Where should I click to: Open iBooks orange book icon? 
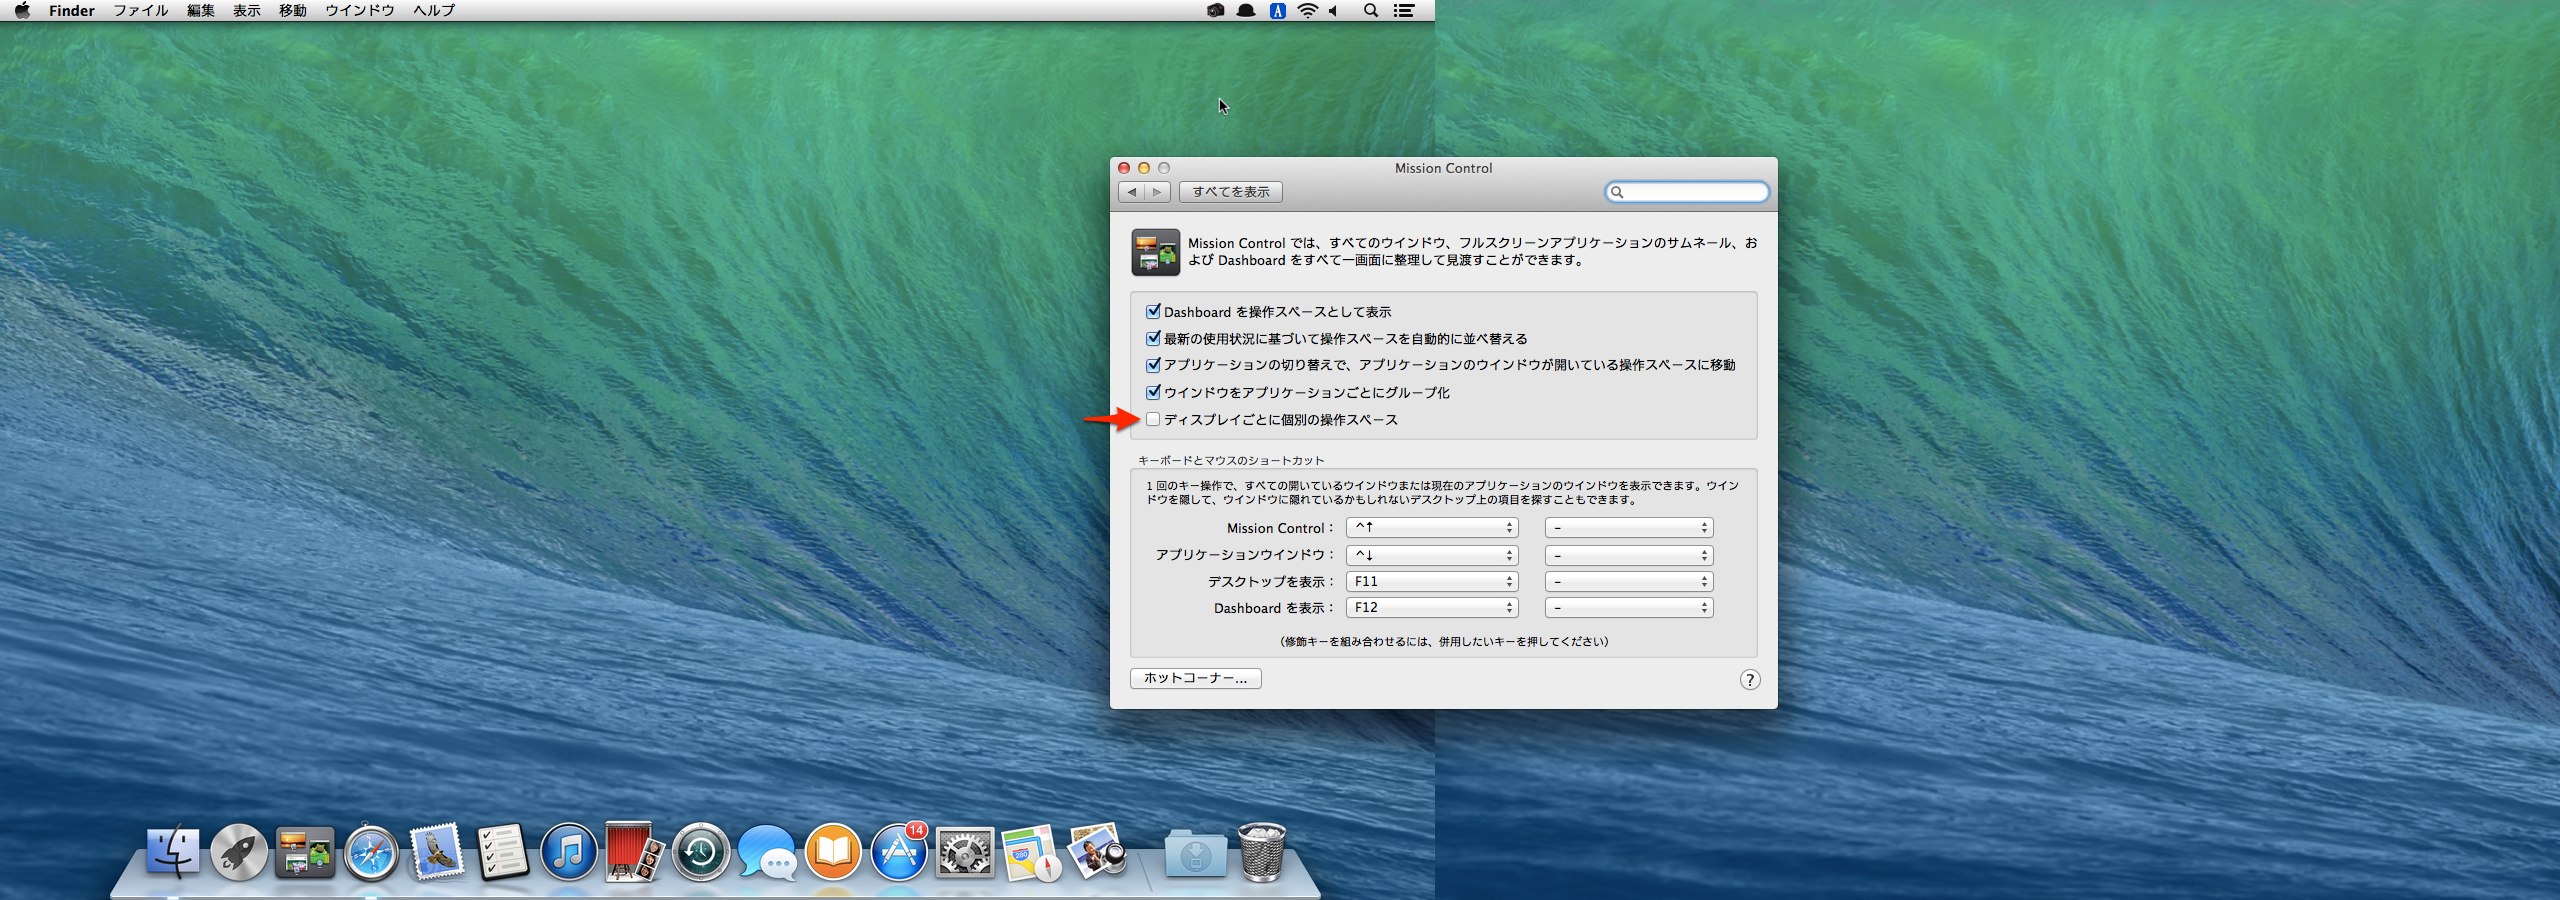pos(833,853)
